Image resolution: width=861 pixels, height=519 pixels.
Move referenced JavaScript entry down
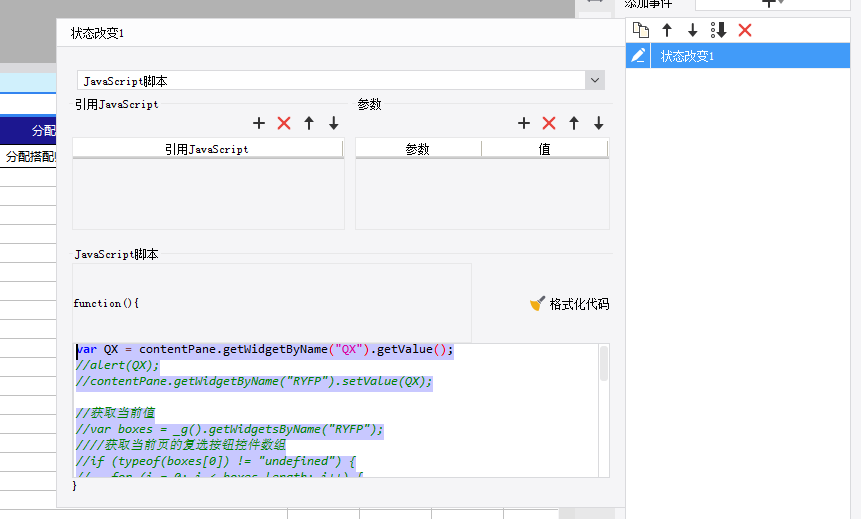[333, 123]
